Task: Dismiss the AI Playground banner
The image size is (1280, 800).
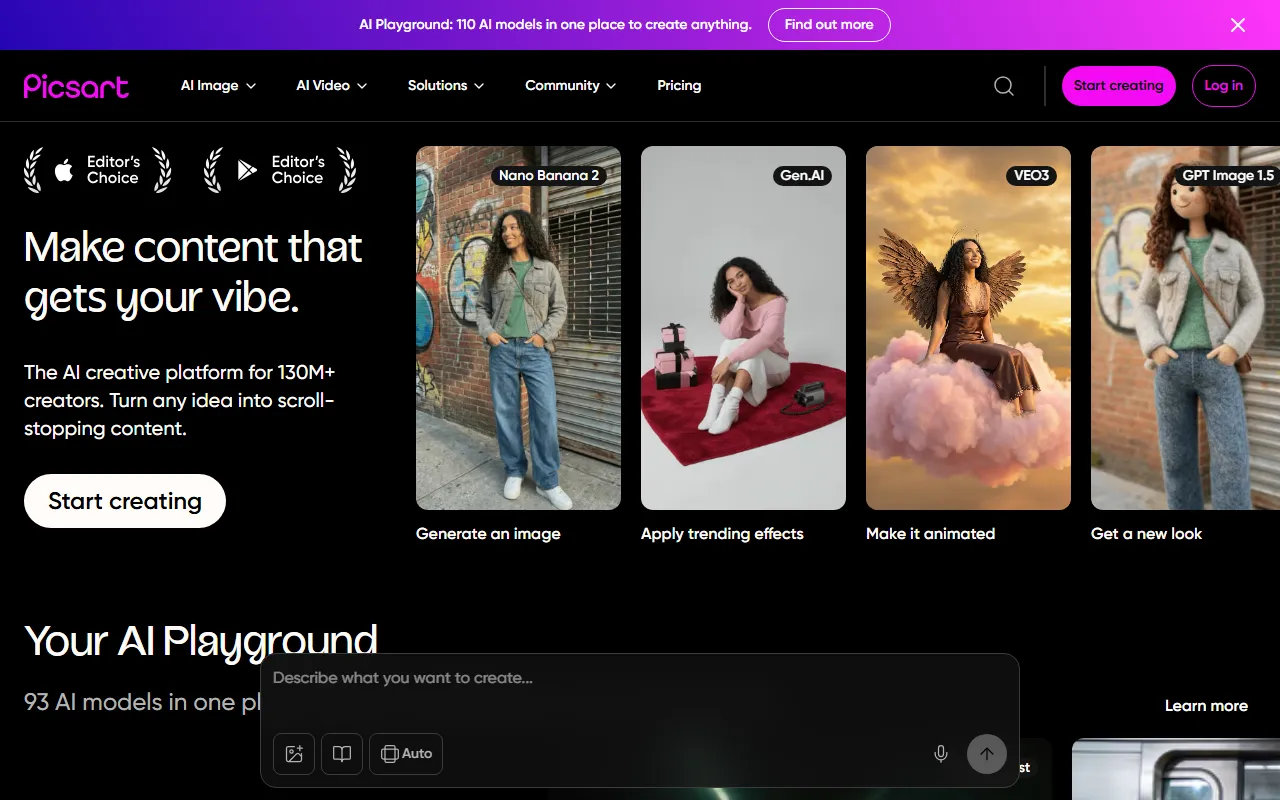Action: pos(1238,25)
